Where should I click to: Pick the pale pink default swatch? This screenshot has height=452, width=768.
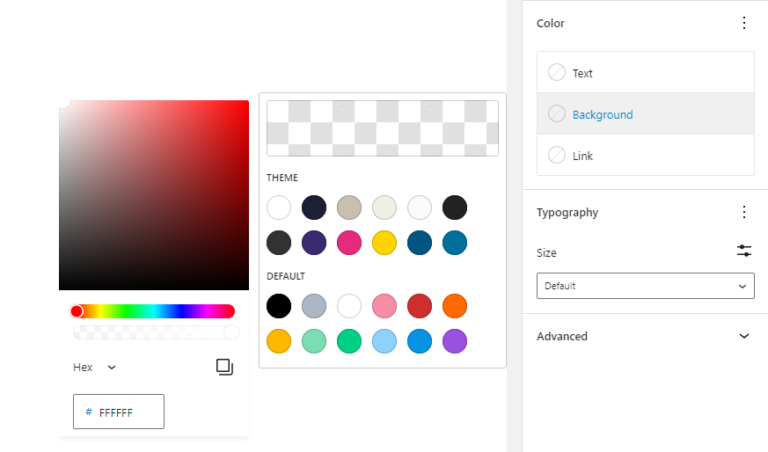[384, 306]
